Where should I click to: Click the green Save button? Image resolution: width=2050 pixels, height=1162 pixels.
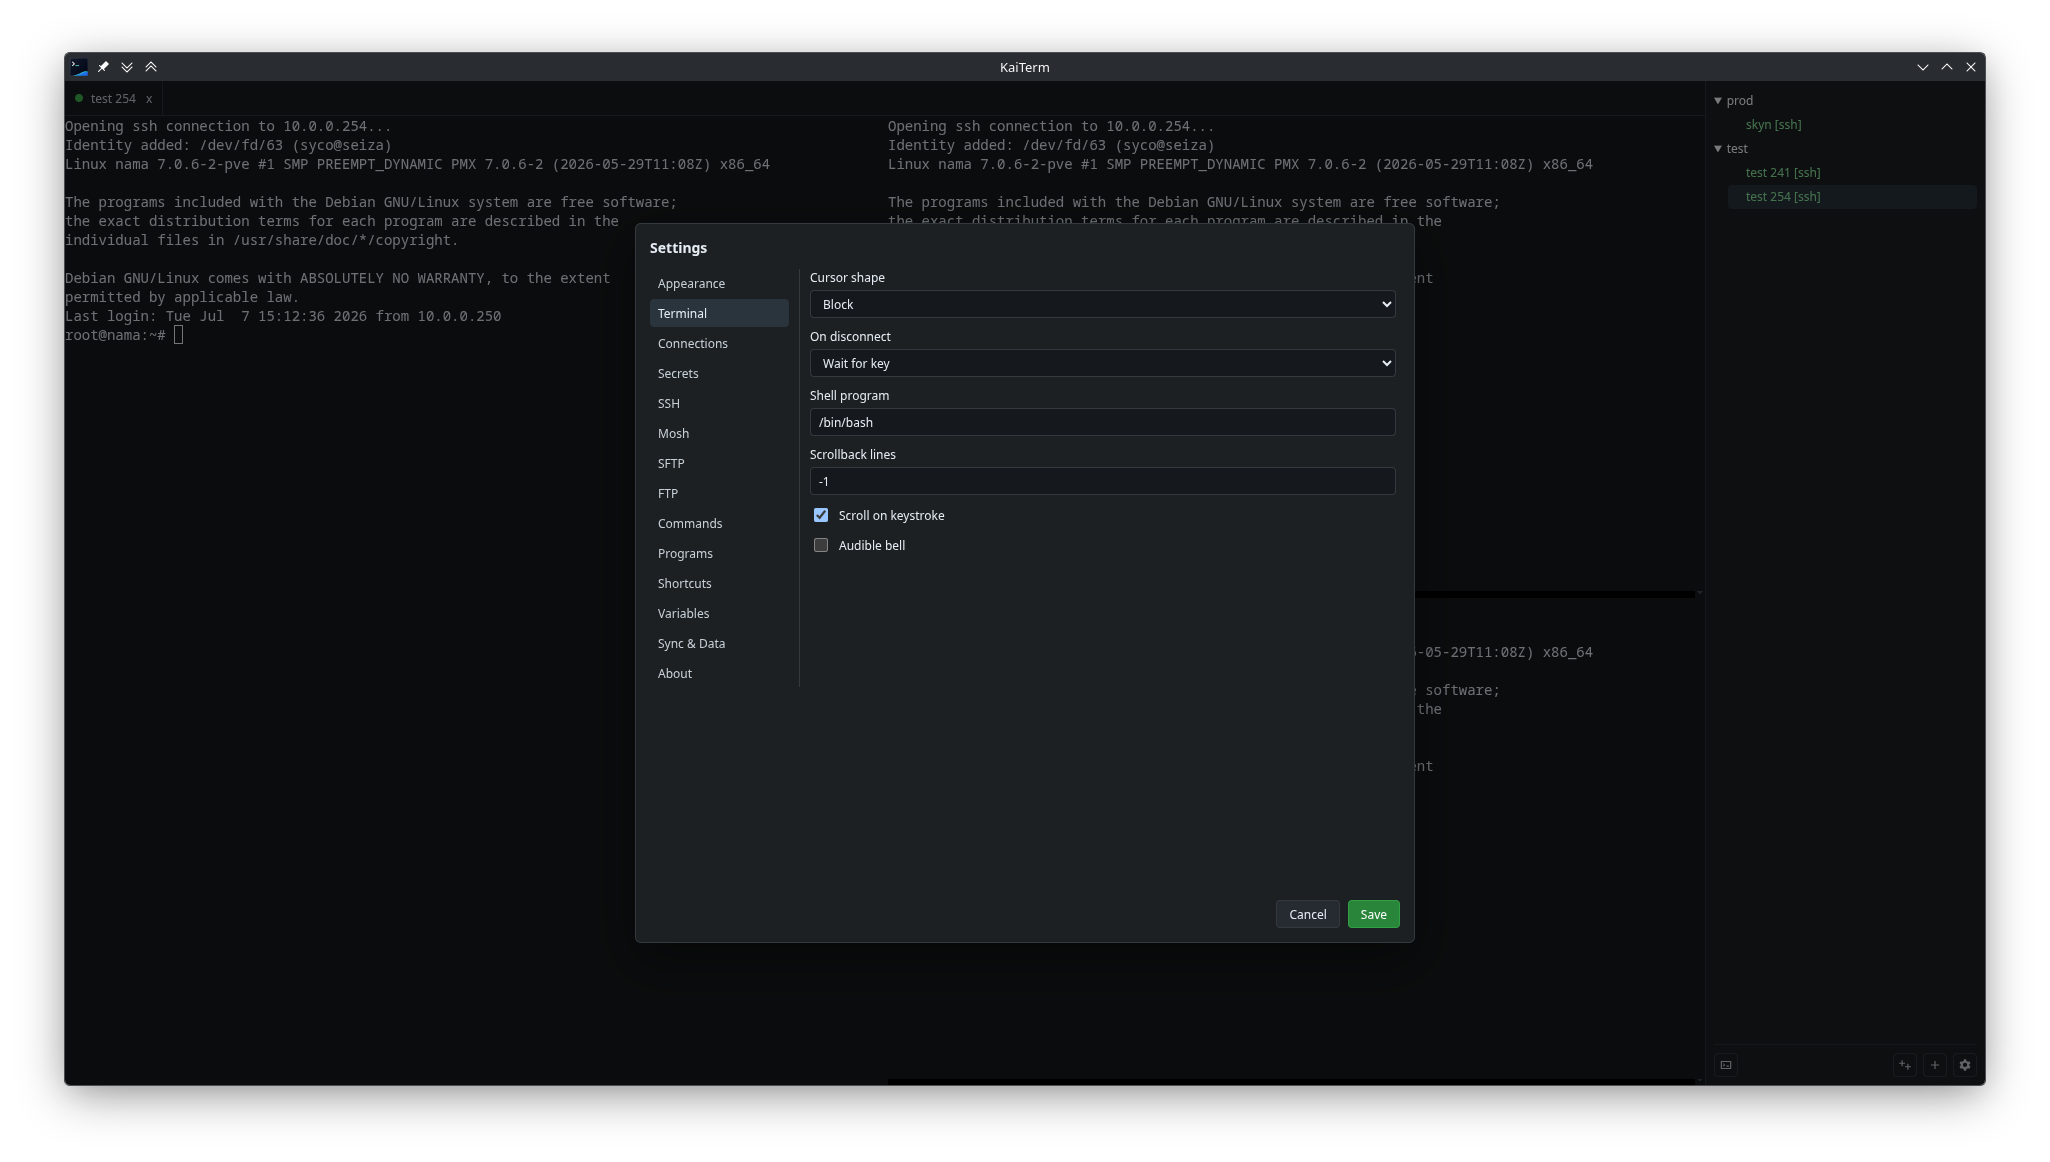pyautogui.click(x=1373, y=914)
